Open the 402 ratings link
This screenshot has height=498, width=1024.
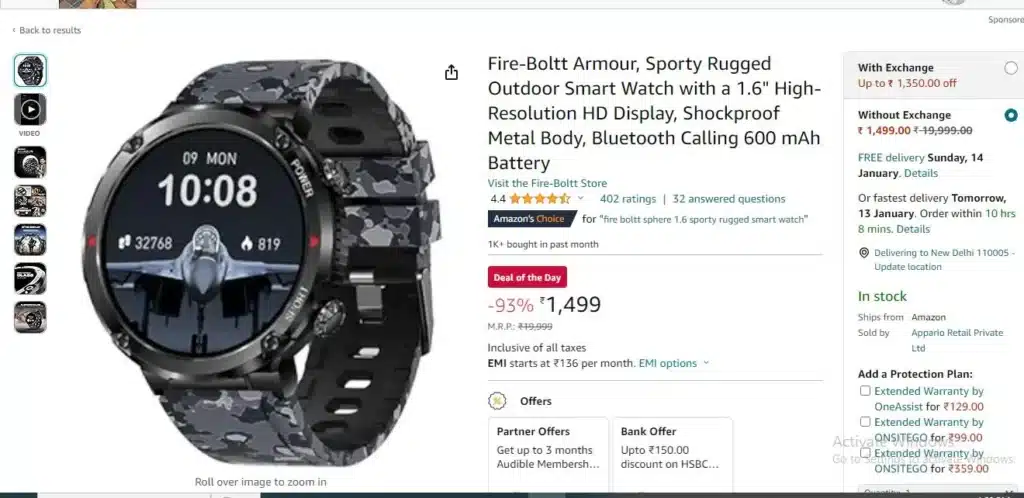(x=628, y=199)
